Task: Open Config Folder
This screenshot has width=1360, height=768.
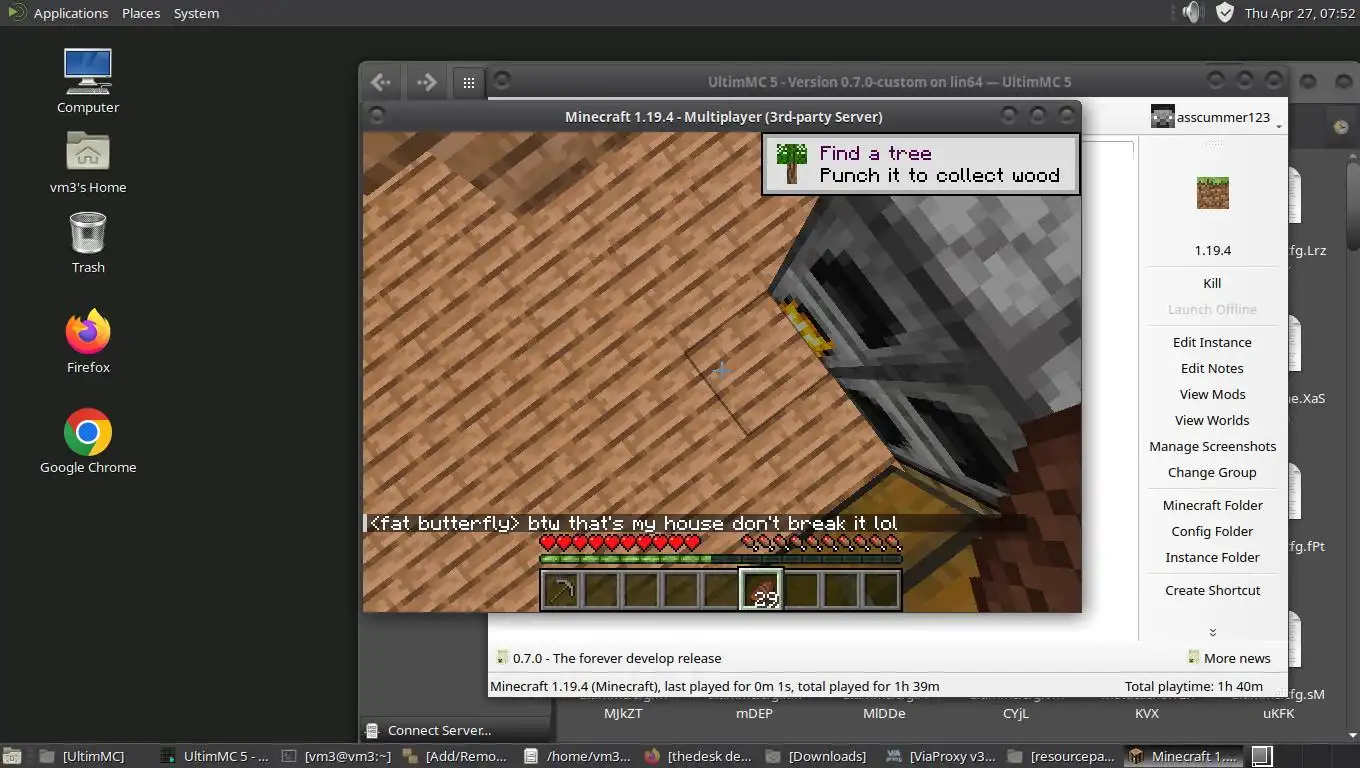Action: coord(1213,531)
